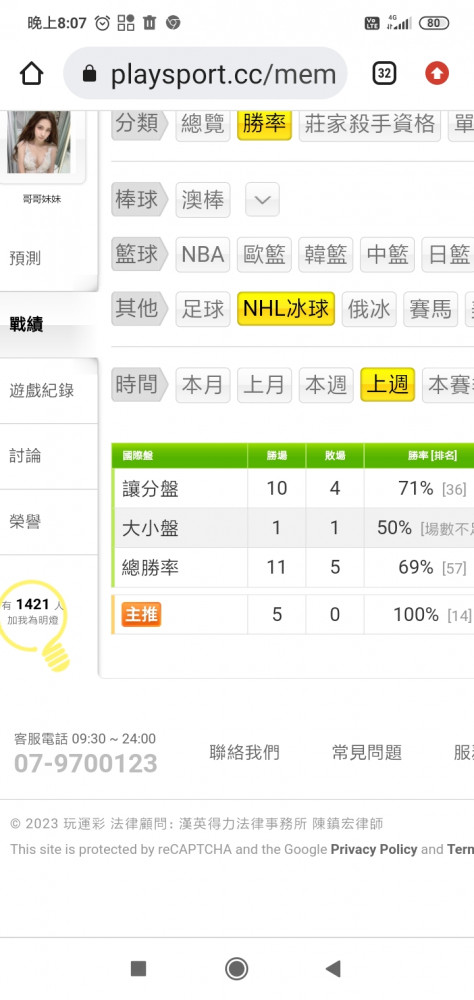Select the playsport.cc address field
Viewport: 474px width, 1000px height.
205,74
